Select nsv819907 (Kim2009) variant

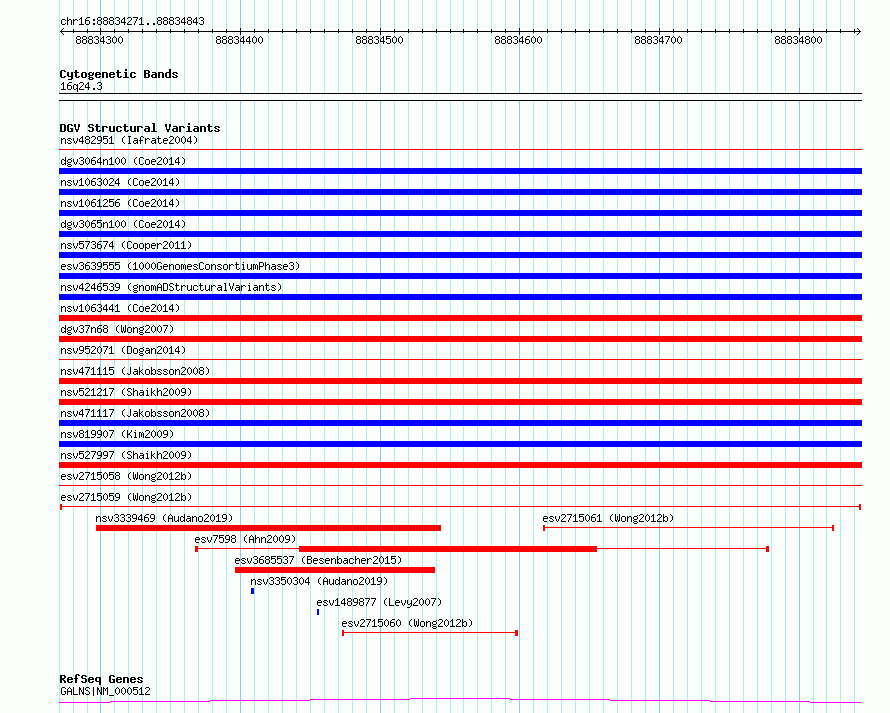(117, 434)
